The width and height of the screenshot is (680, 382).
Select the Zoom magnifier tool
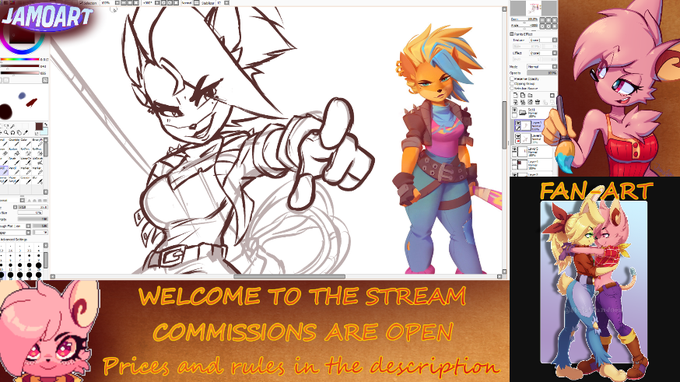pyautogui.click(x=7, y=133)
